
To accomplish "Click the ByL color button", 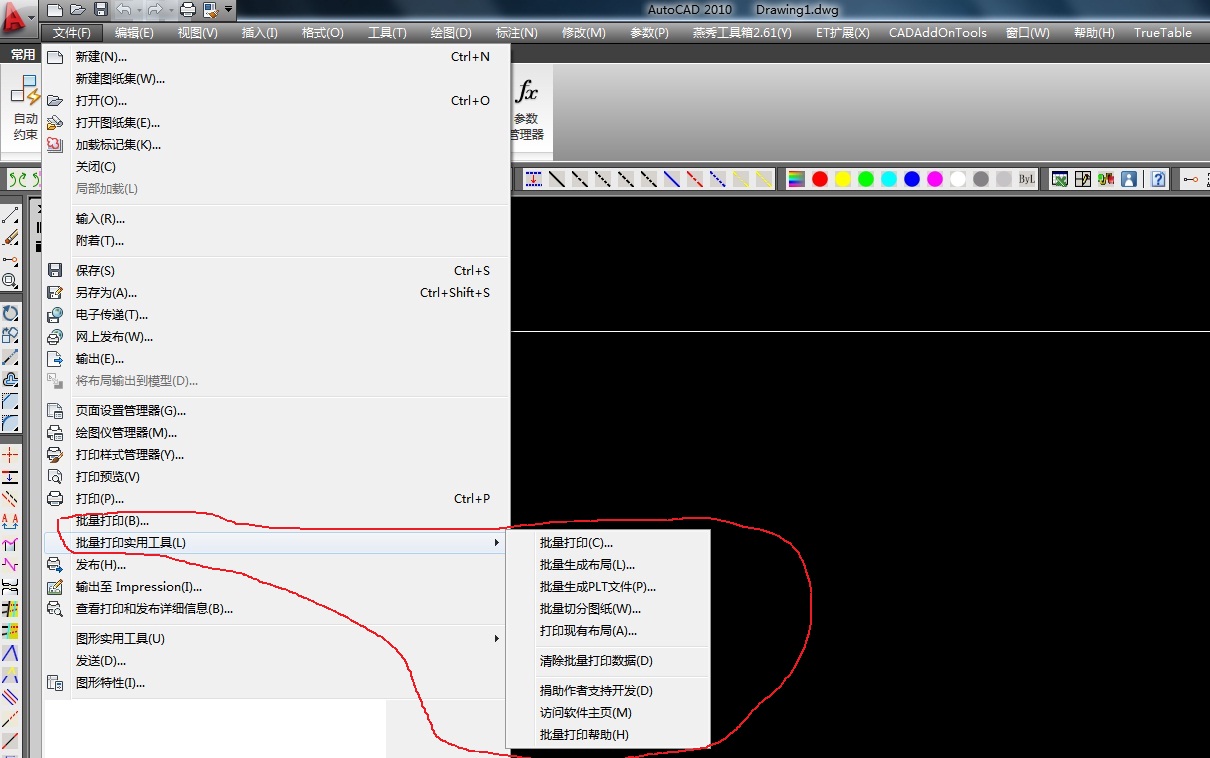I will point(1027,179).
